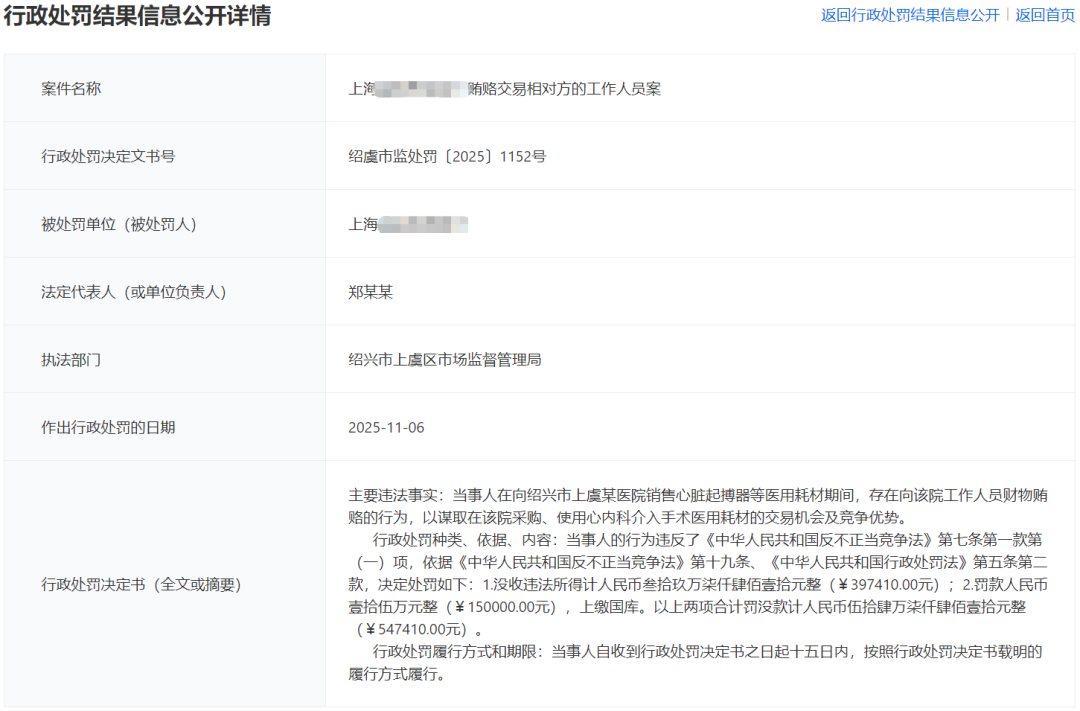This screenshot has width=1080, height=711.
Task: Click the agency name 绍兴市上虞区市场监督管理局
Action: click(x=445, y=359)
